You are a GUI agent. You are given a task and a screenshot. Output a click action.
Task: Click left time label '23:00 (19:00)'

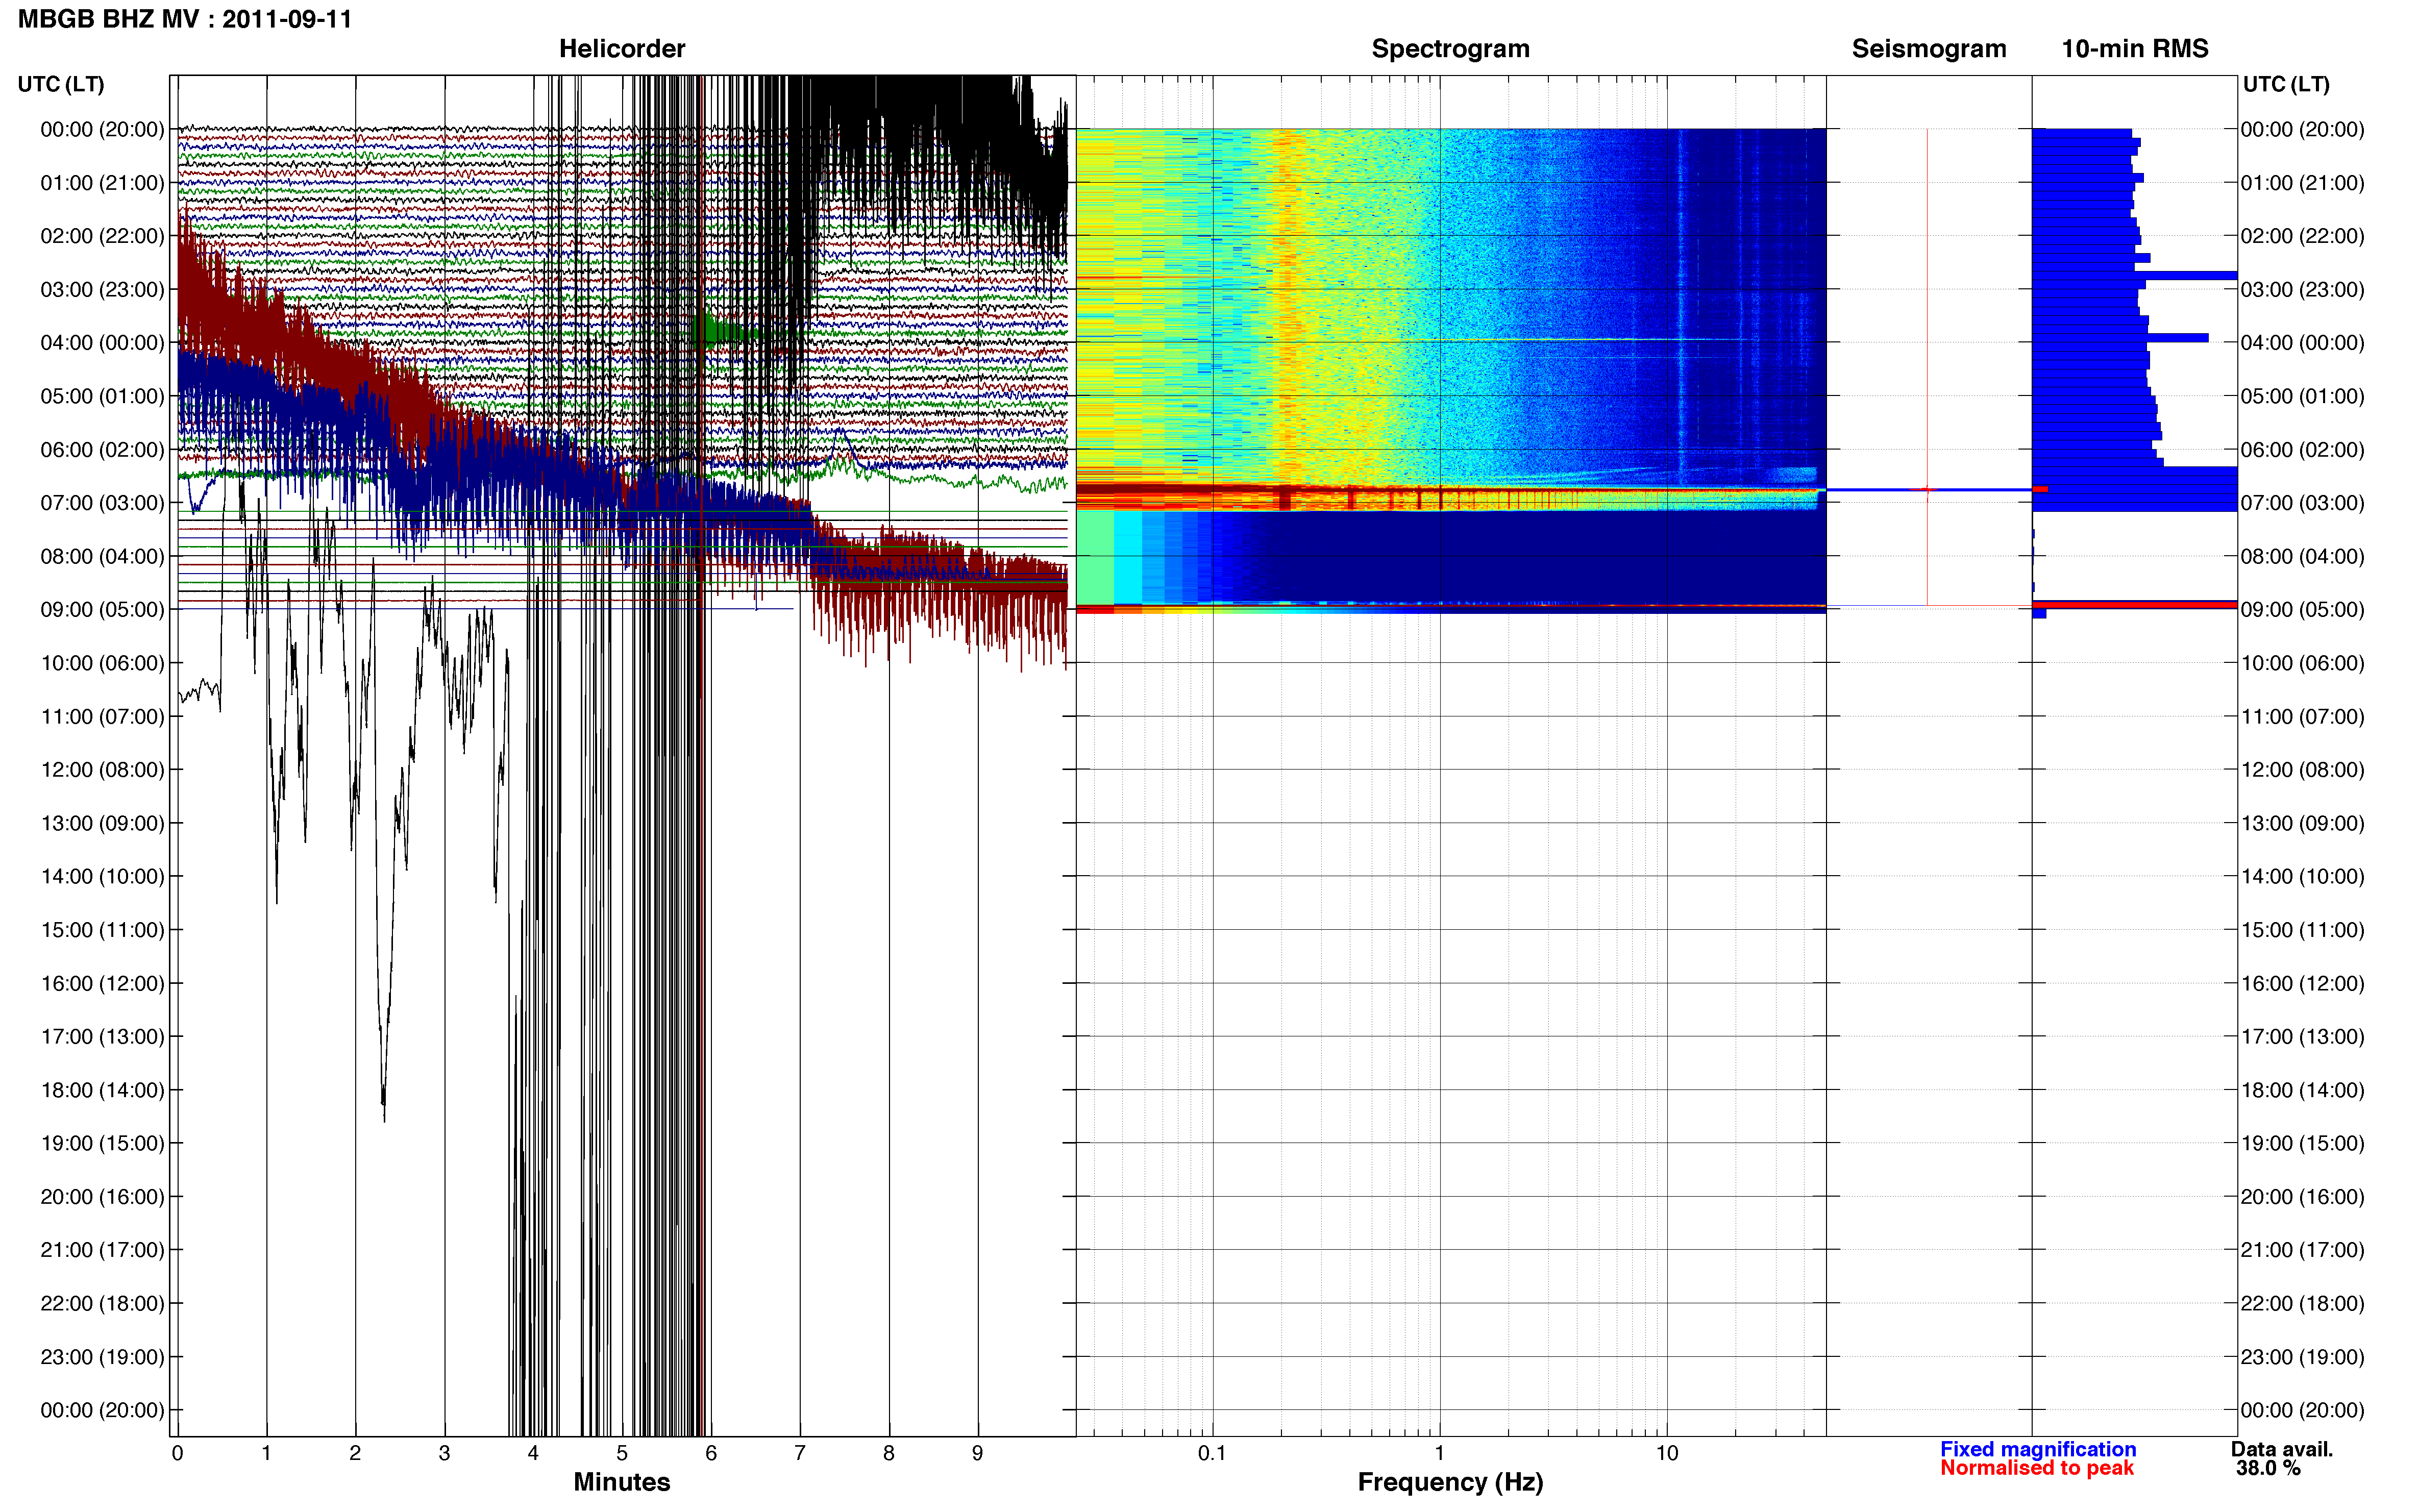click(102, 1357)
